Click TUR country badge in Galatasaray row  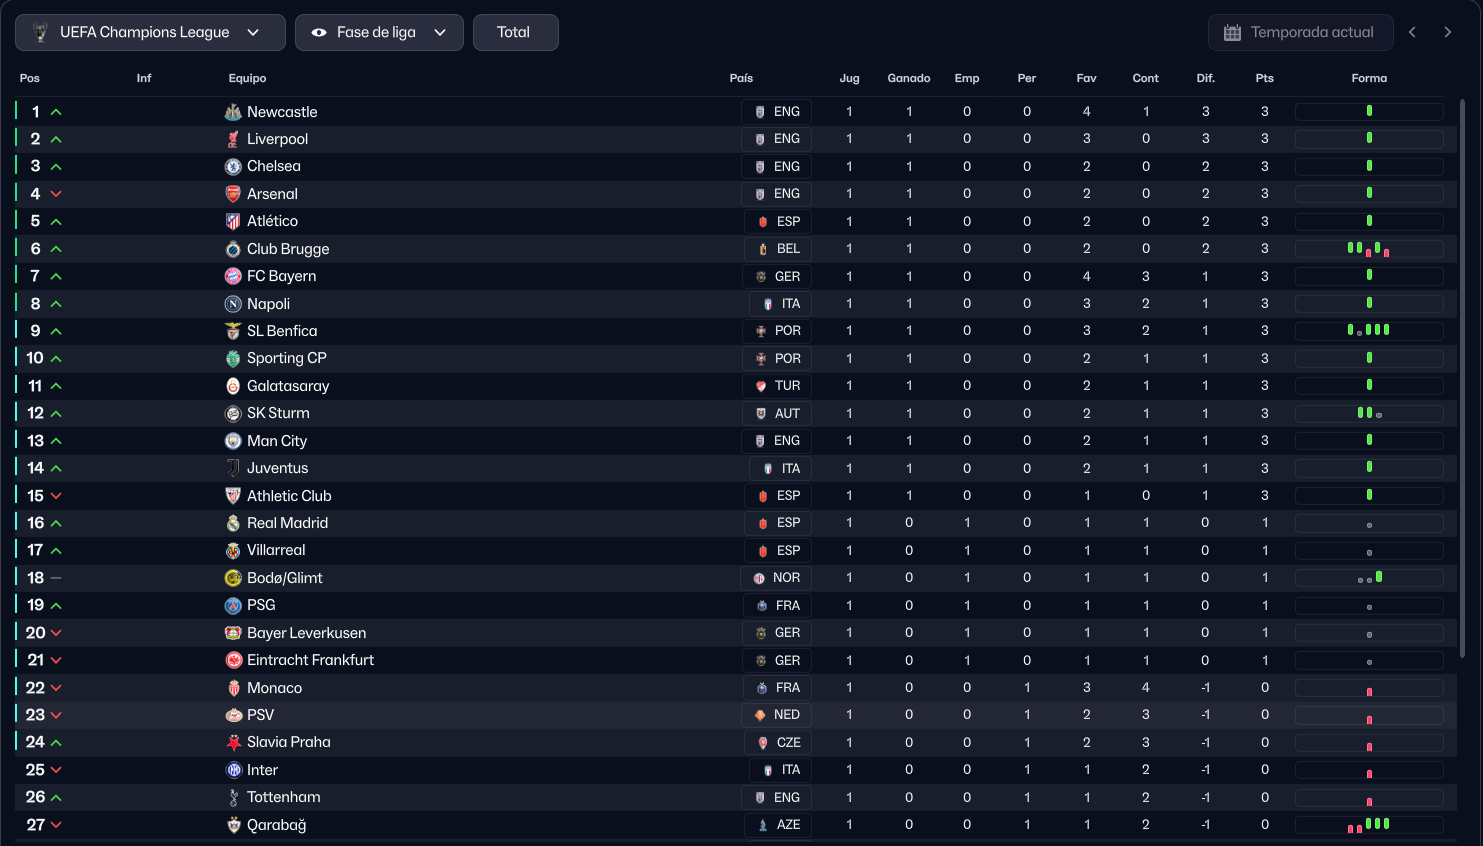click(x=777, y=386)
